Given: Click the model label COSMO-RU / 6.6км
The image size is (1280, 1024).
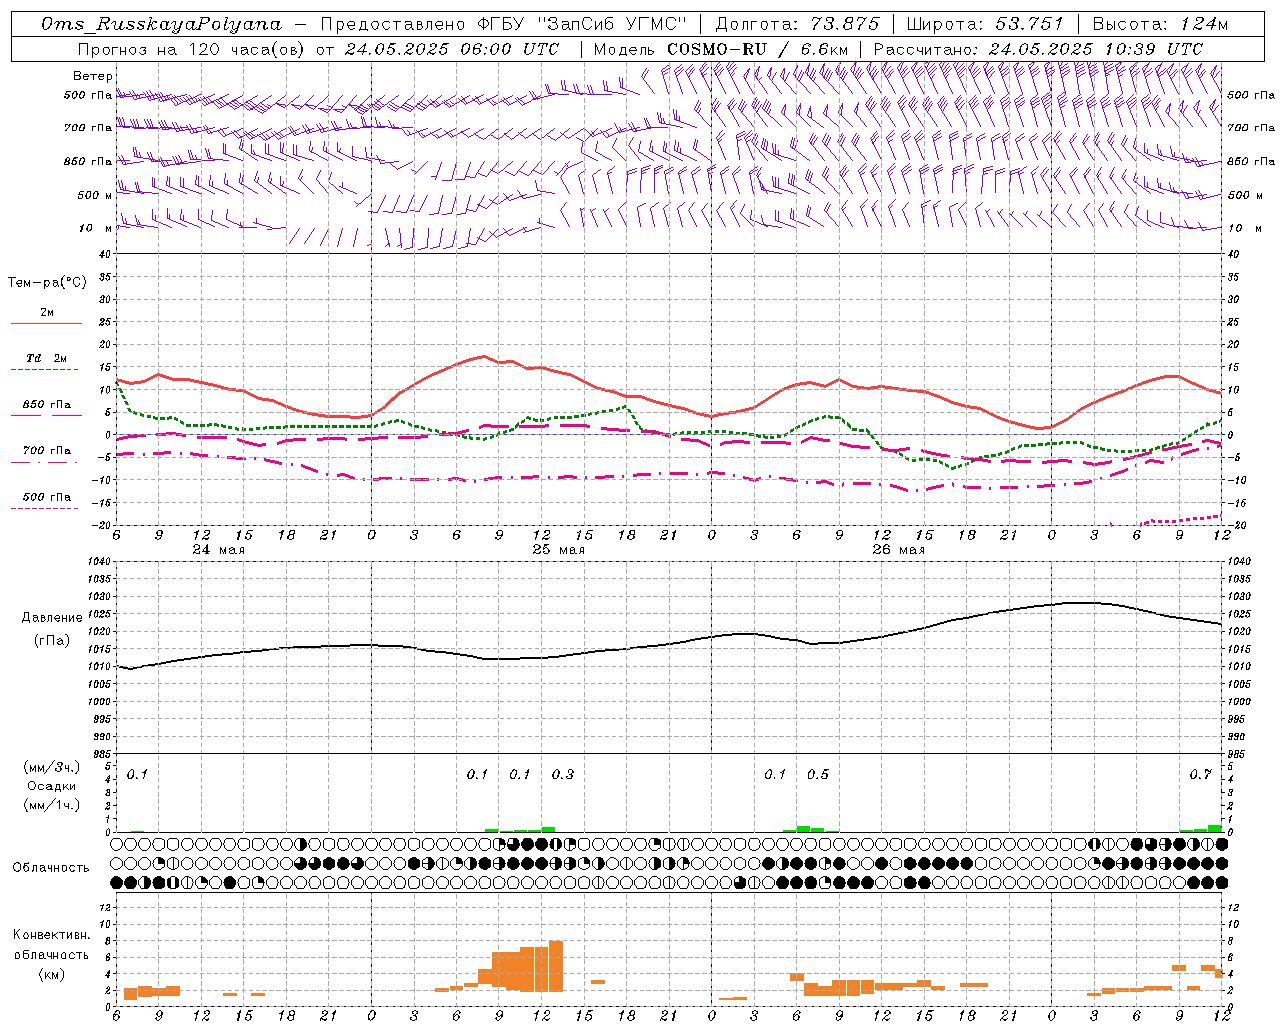Looking at the screenshot, I should tap(757, 49).
